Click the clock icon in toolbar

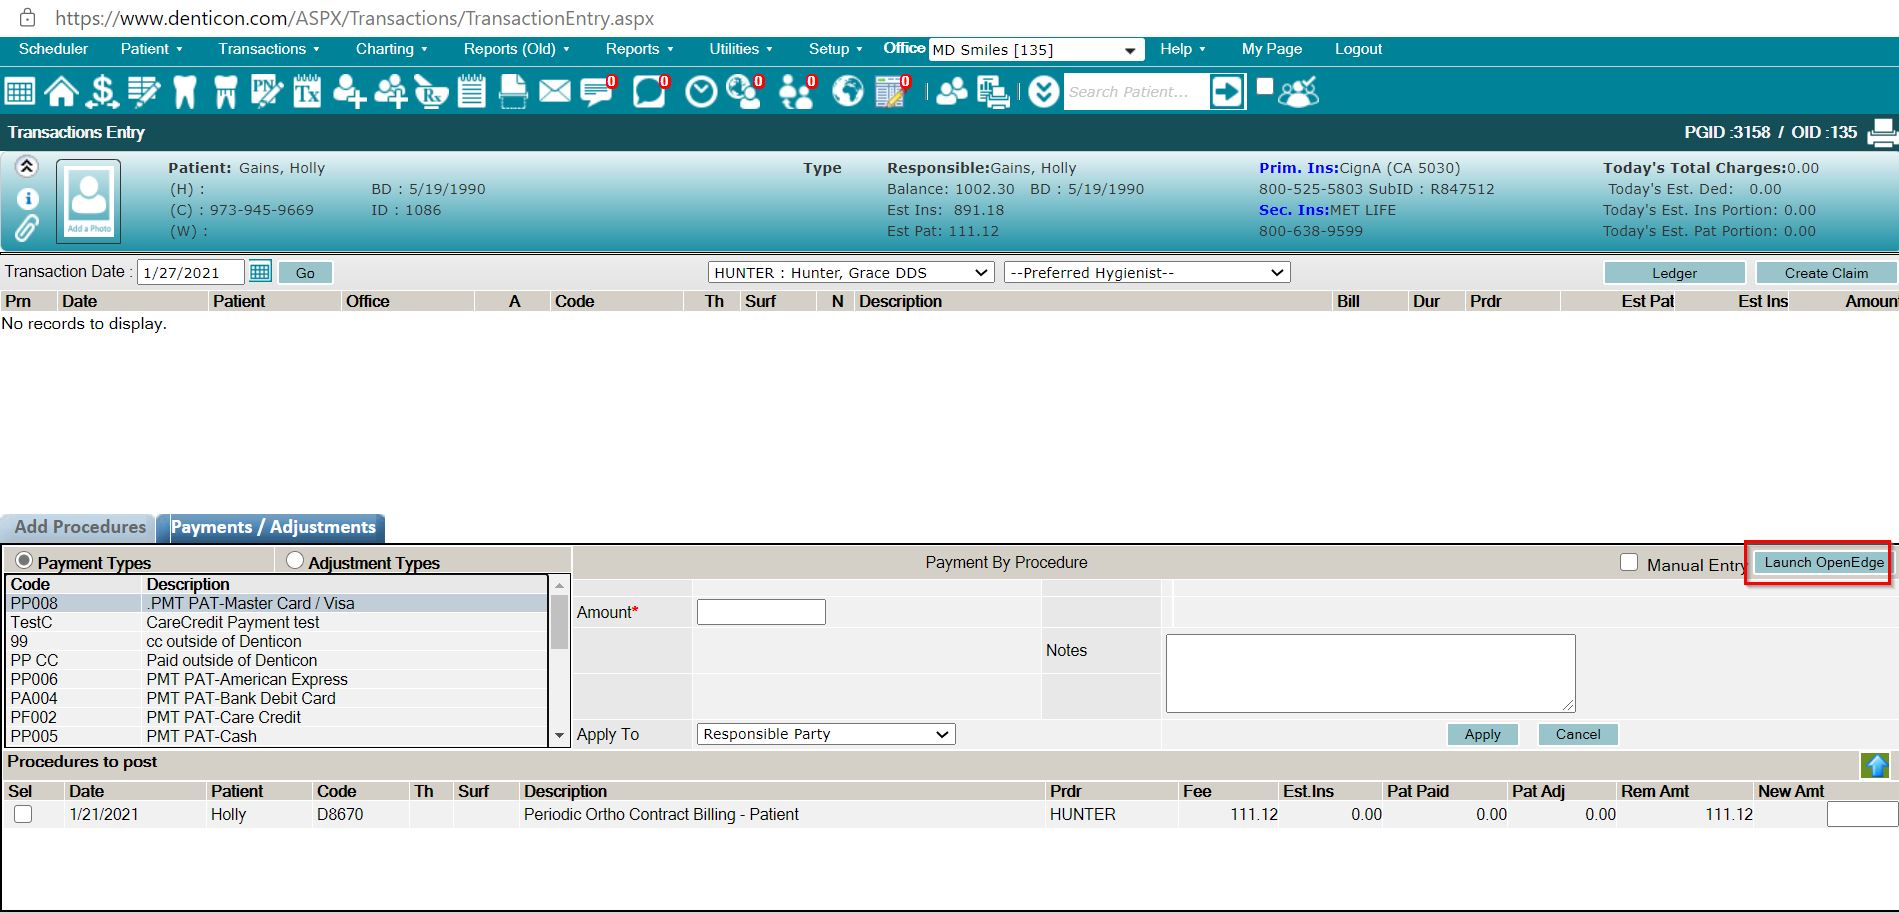click(701, 92)
